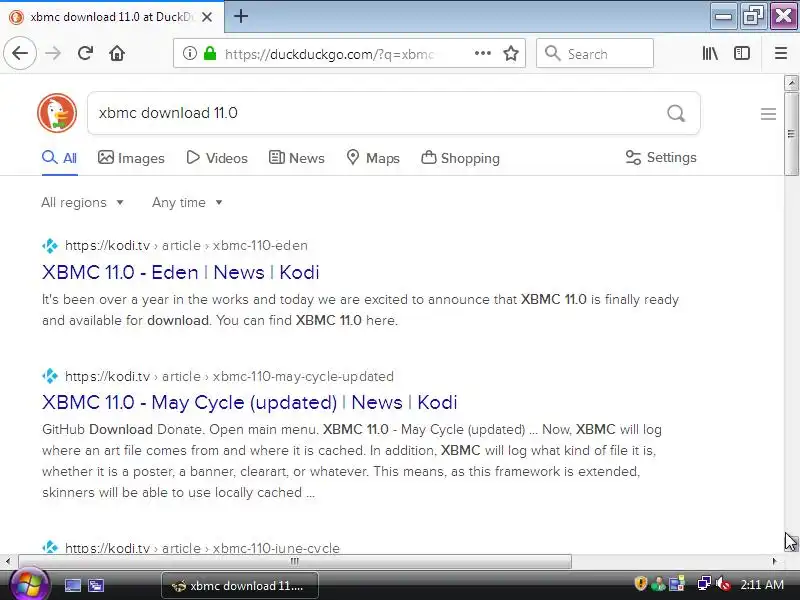800x600 pixels.
Task: Click the green secure connection padlock
Action: click(x=210, y=53)
